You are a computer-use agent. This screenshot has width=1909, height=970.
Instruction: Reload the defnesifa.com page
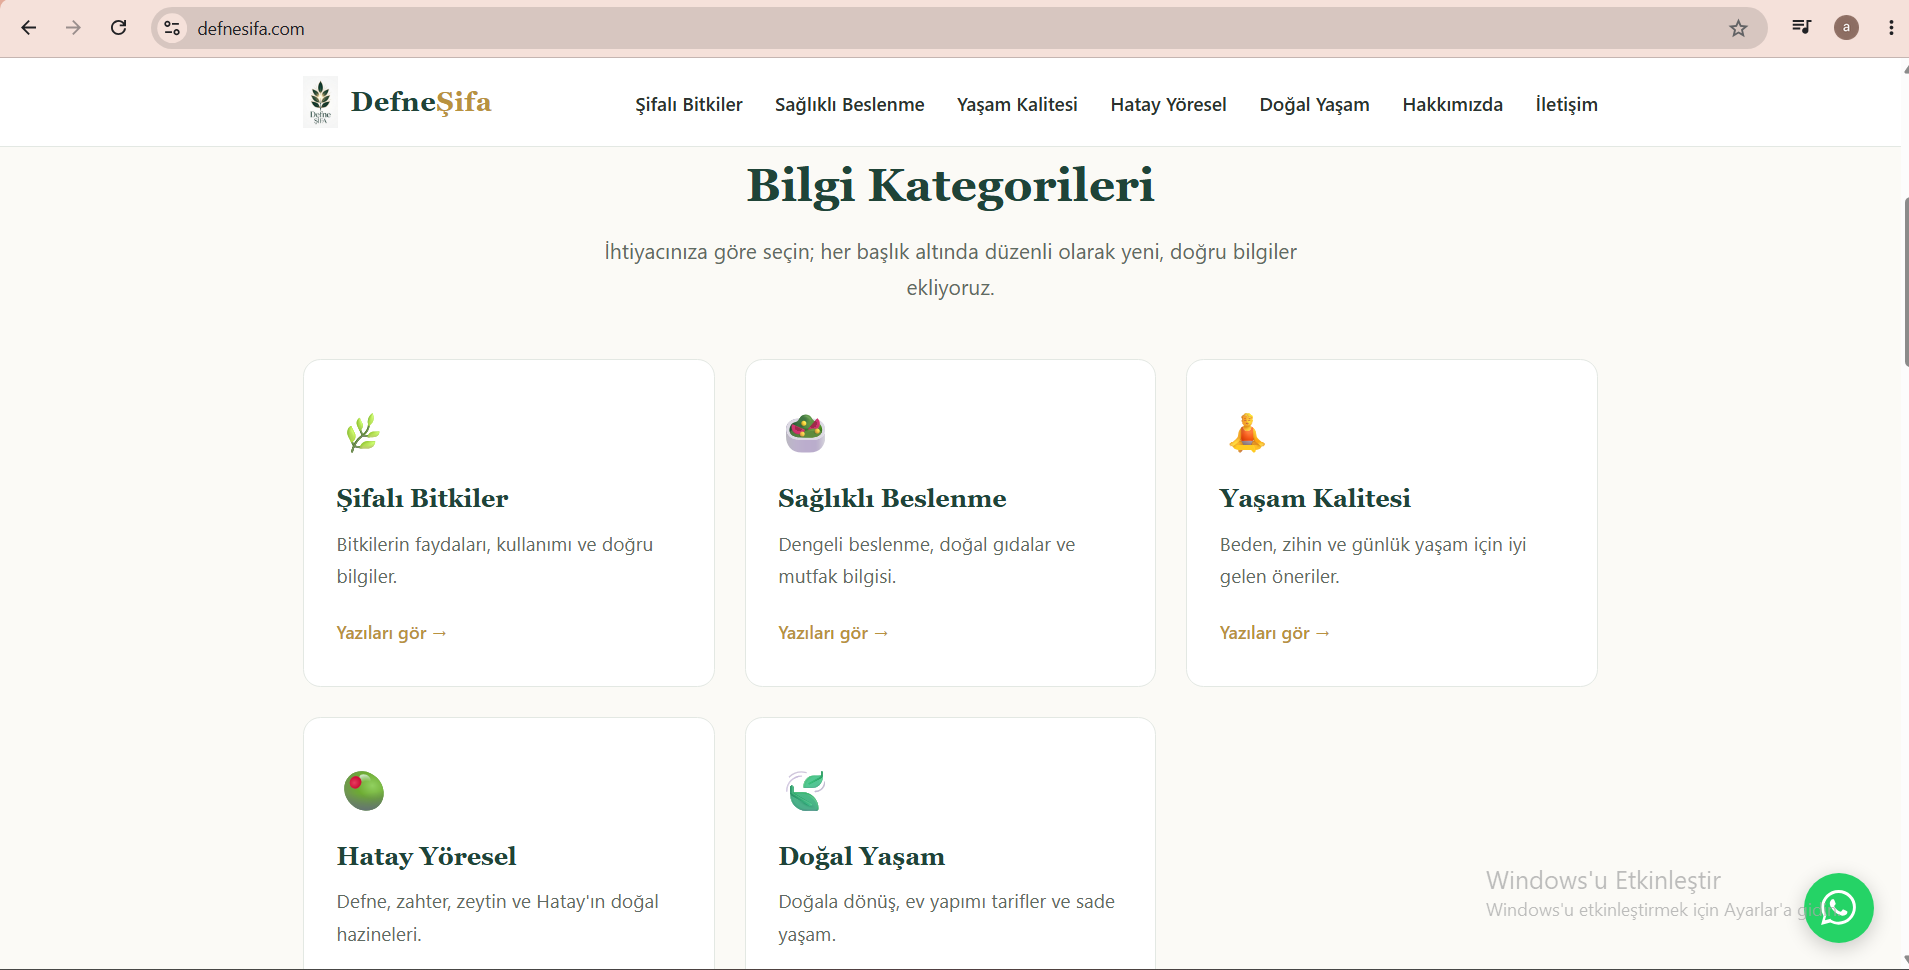coord(118,28)
